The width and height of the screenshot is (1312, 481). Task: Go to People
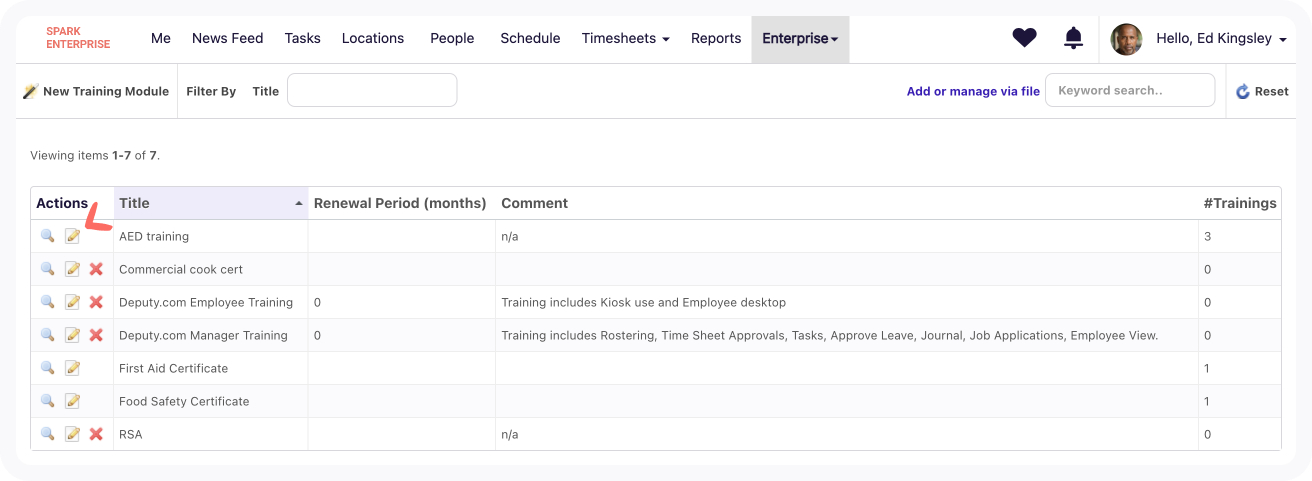452,38
